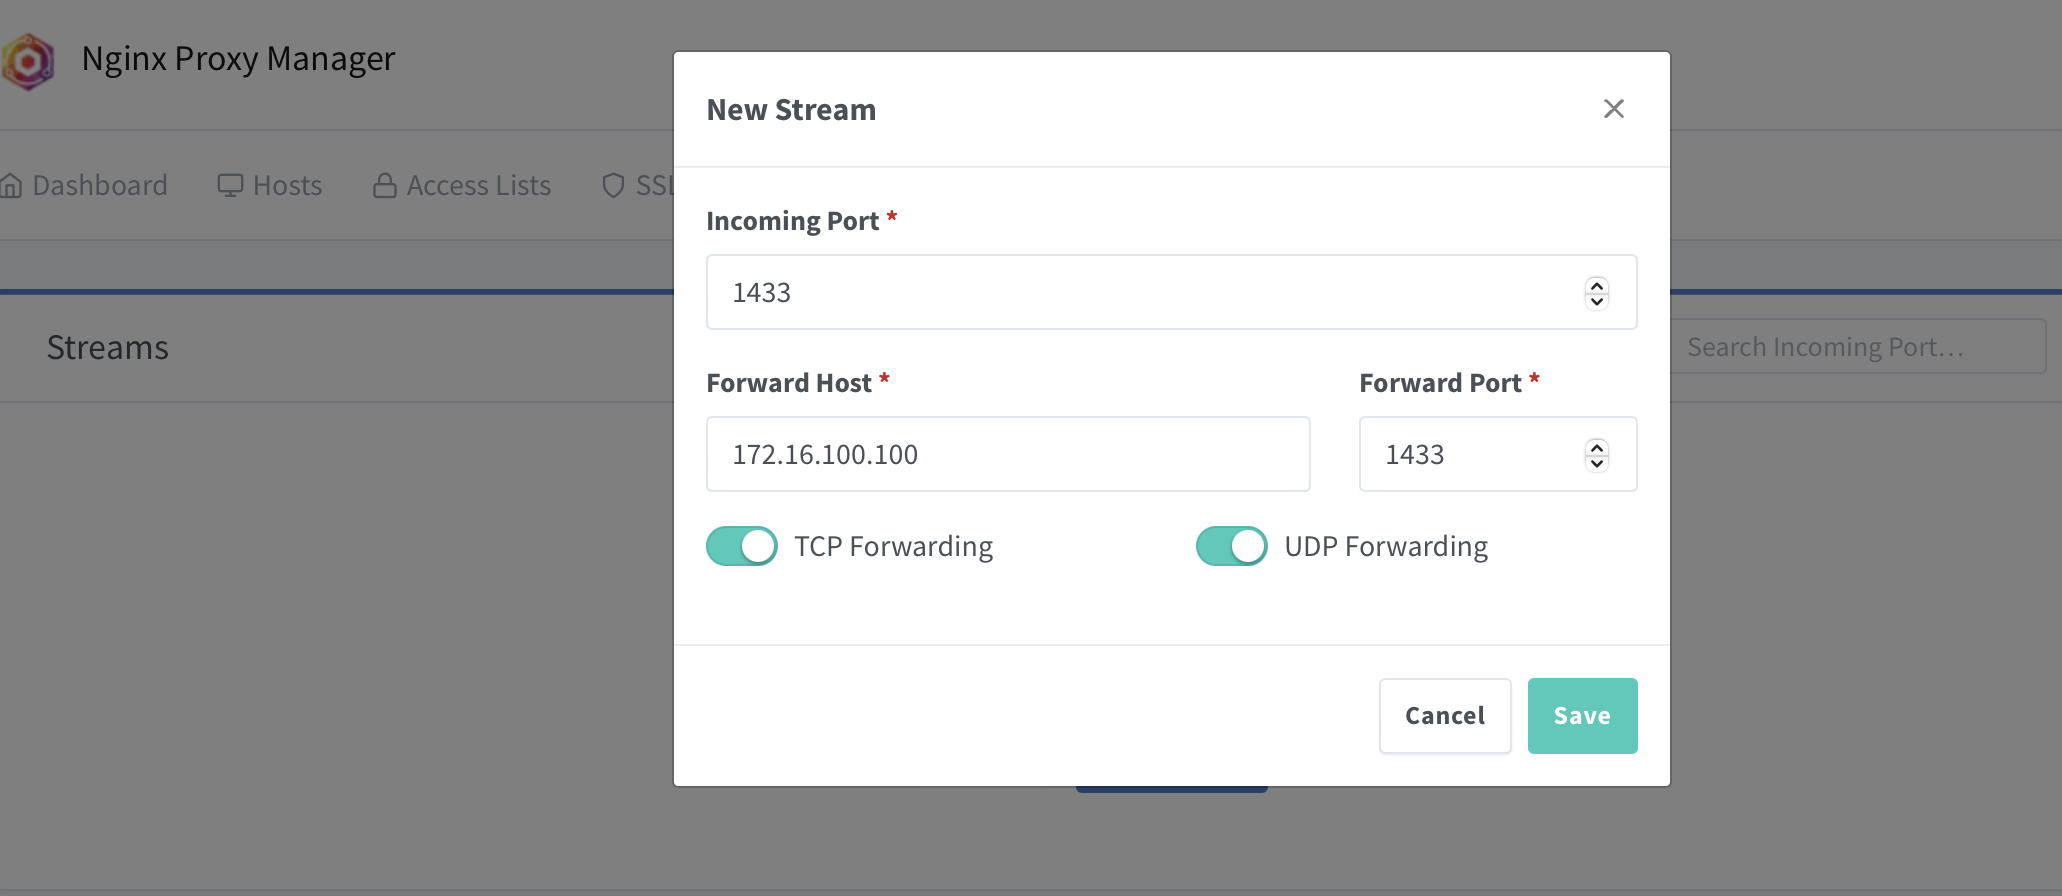Cancel the New Stream dialog
The width and height of the screenshot is (2062, 896).
[x=1445, y=716]
